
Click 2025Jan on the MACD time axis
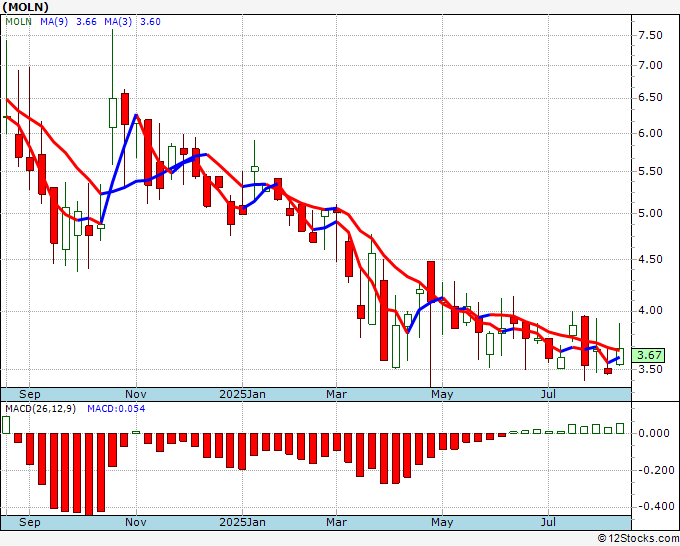tap(242, 522)
